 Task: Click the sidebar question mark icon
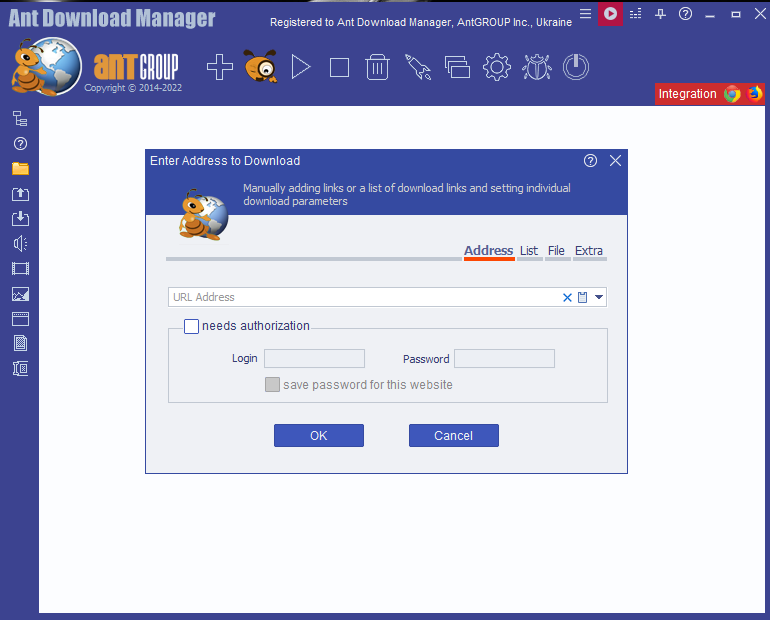coord(20,144)
